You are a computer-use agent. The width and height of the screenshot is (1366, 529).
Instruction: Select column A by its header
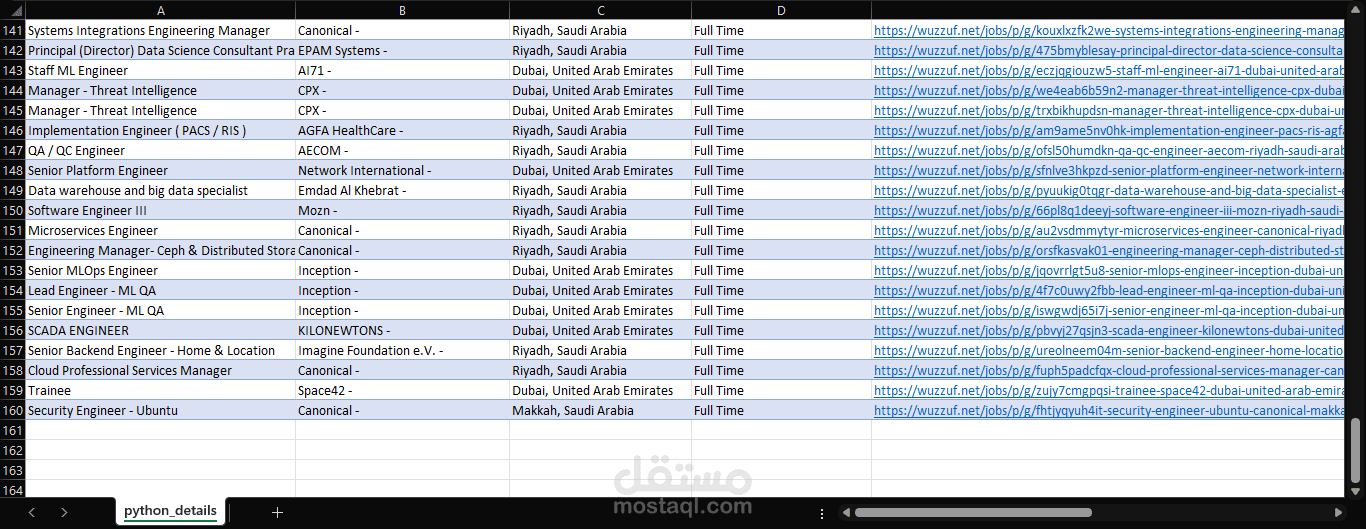pyautogui.click(x=161, y=10)
